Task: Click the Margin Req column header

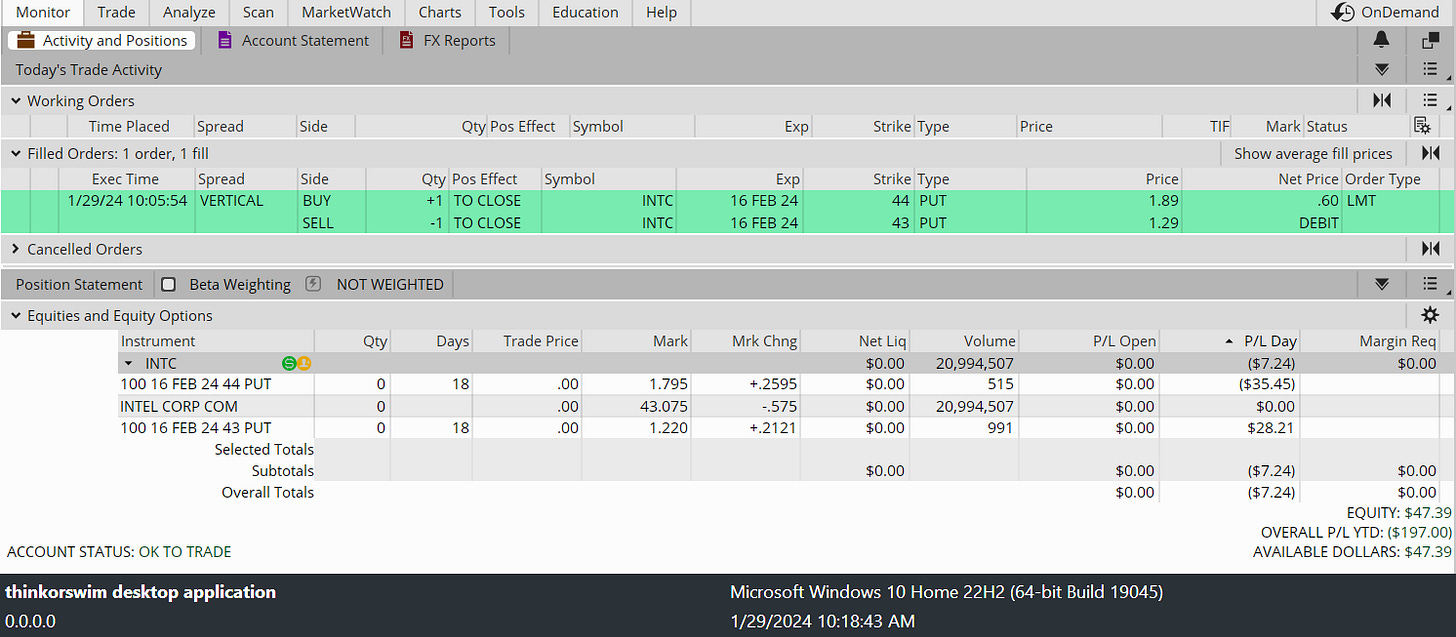Action: coord(1398,341)
